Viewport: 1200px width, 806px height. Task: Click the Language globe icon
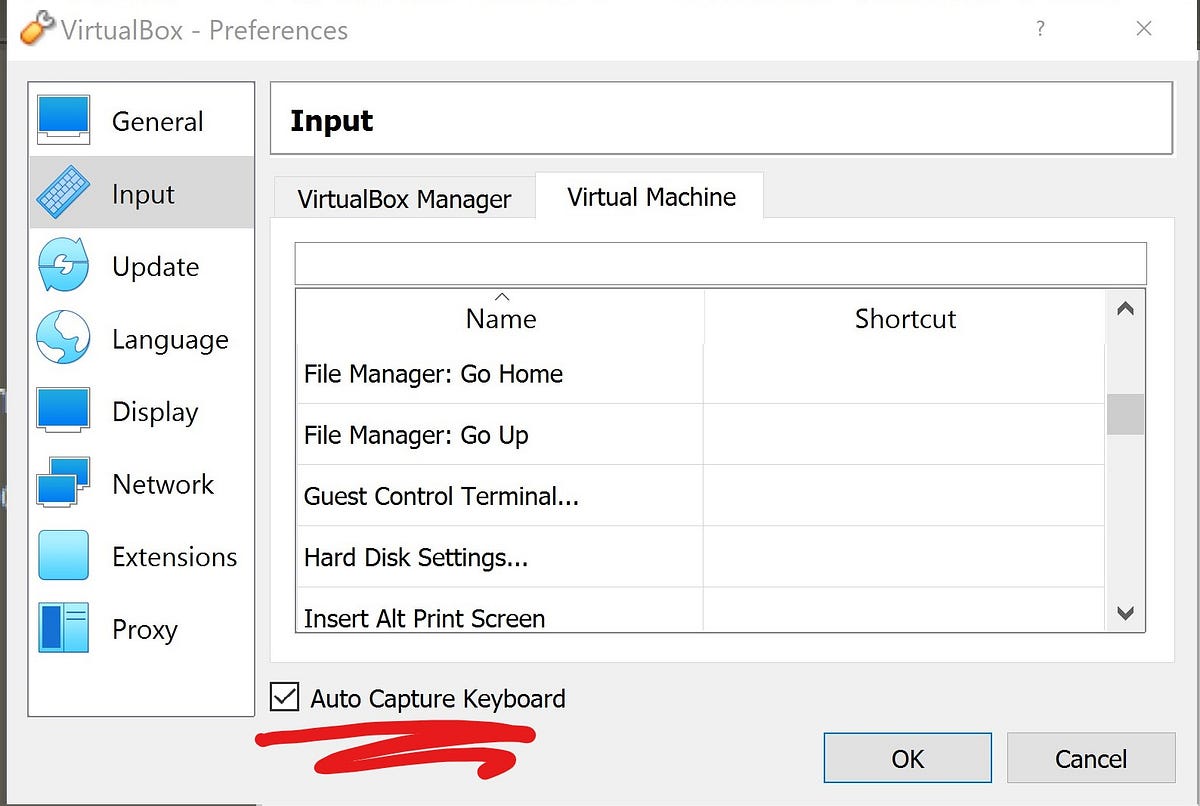click(64, 338)
